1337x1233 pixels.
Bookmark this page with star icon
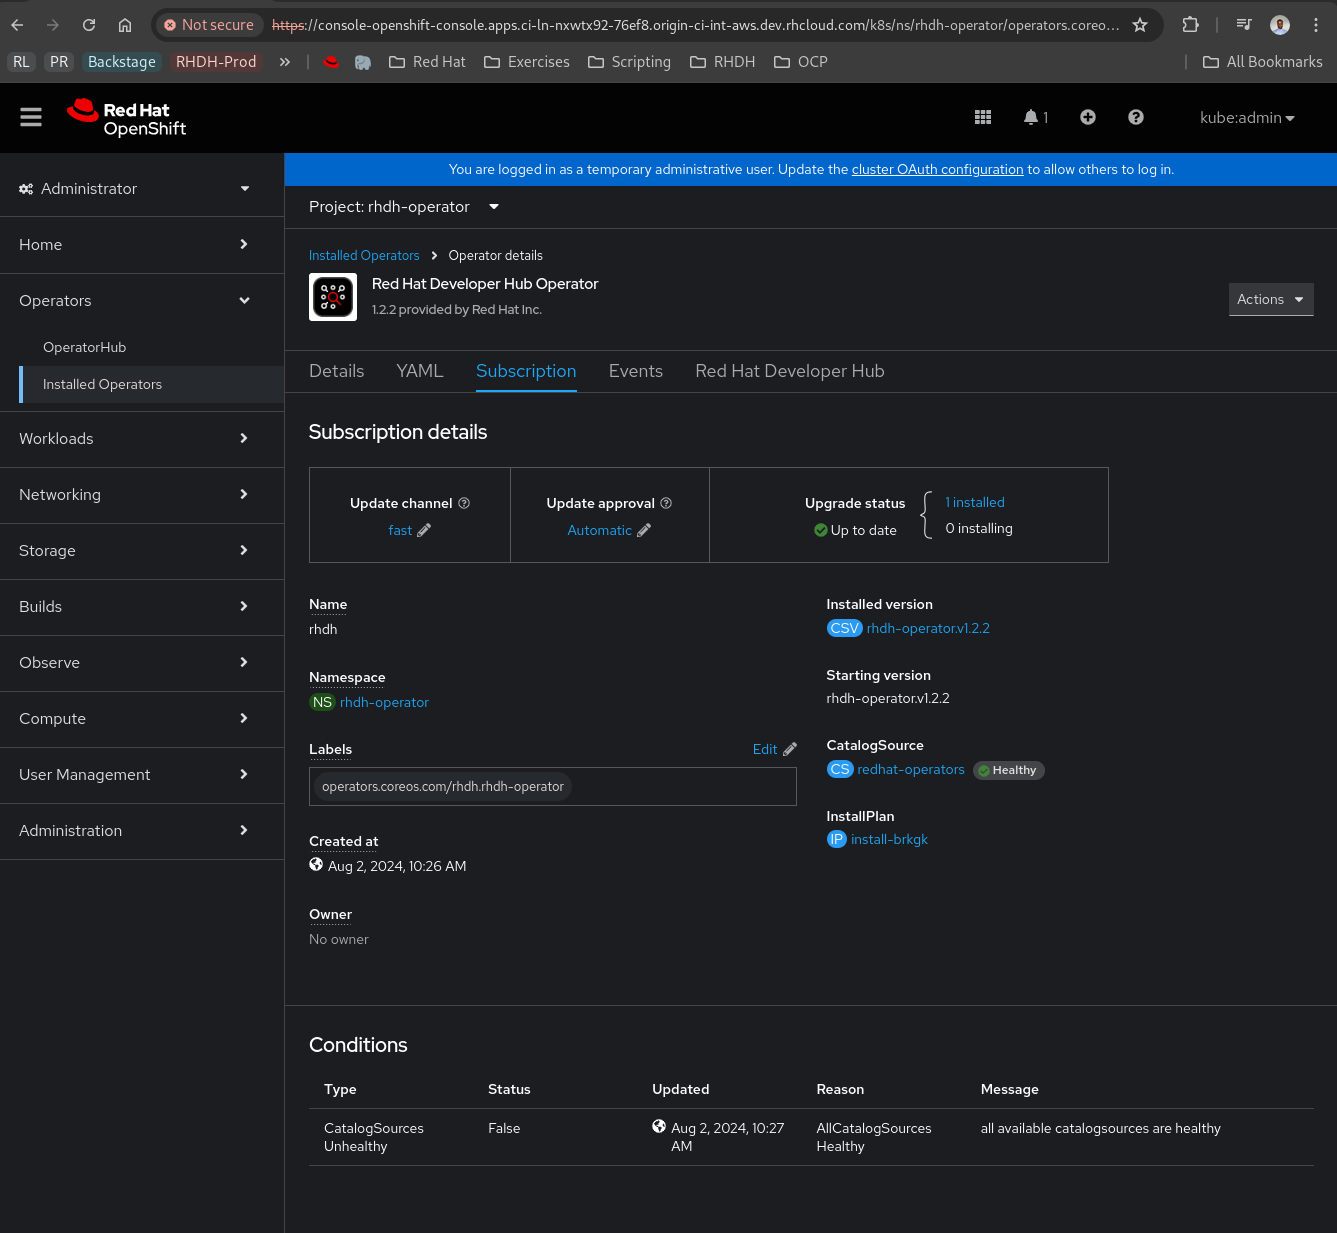1140,25
